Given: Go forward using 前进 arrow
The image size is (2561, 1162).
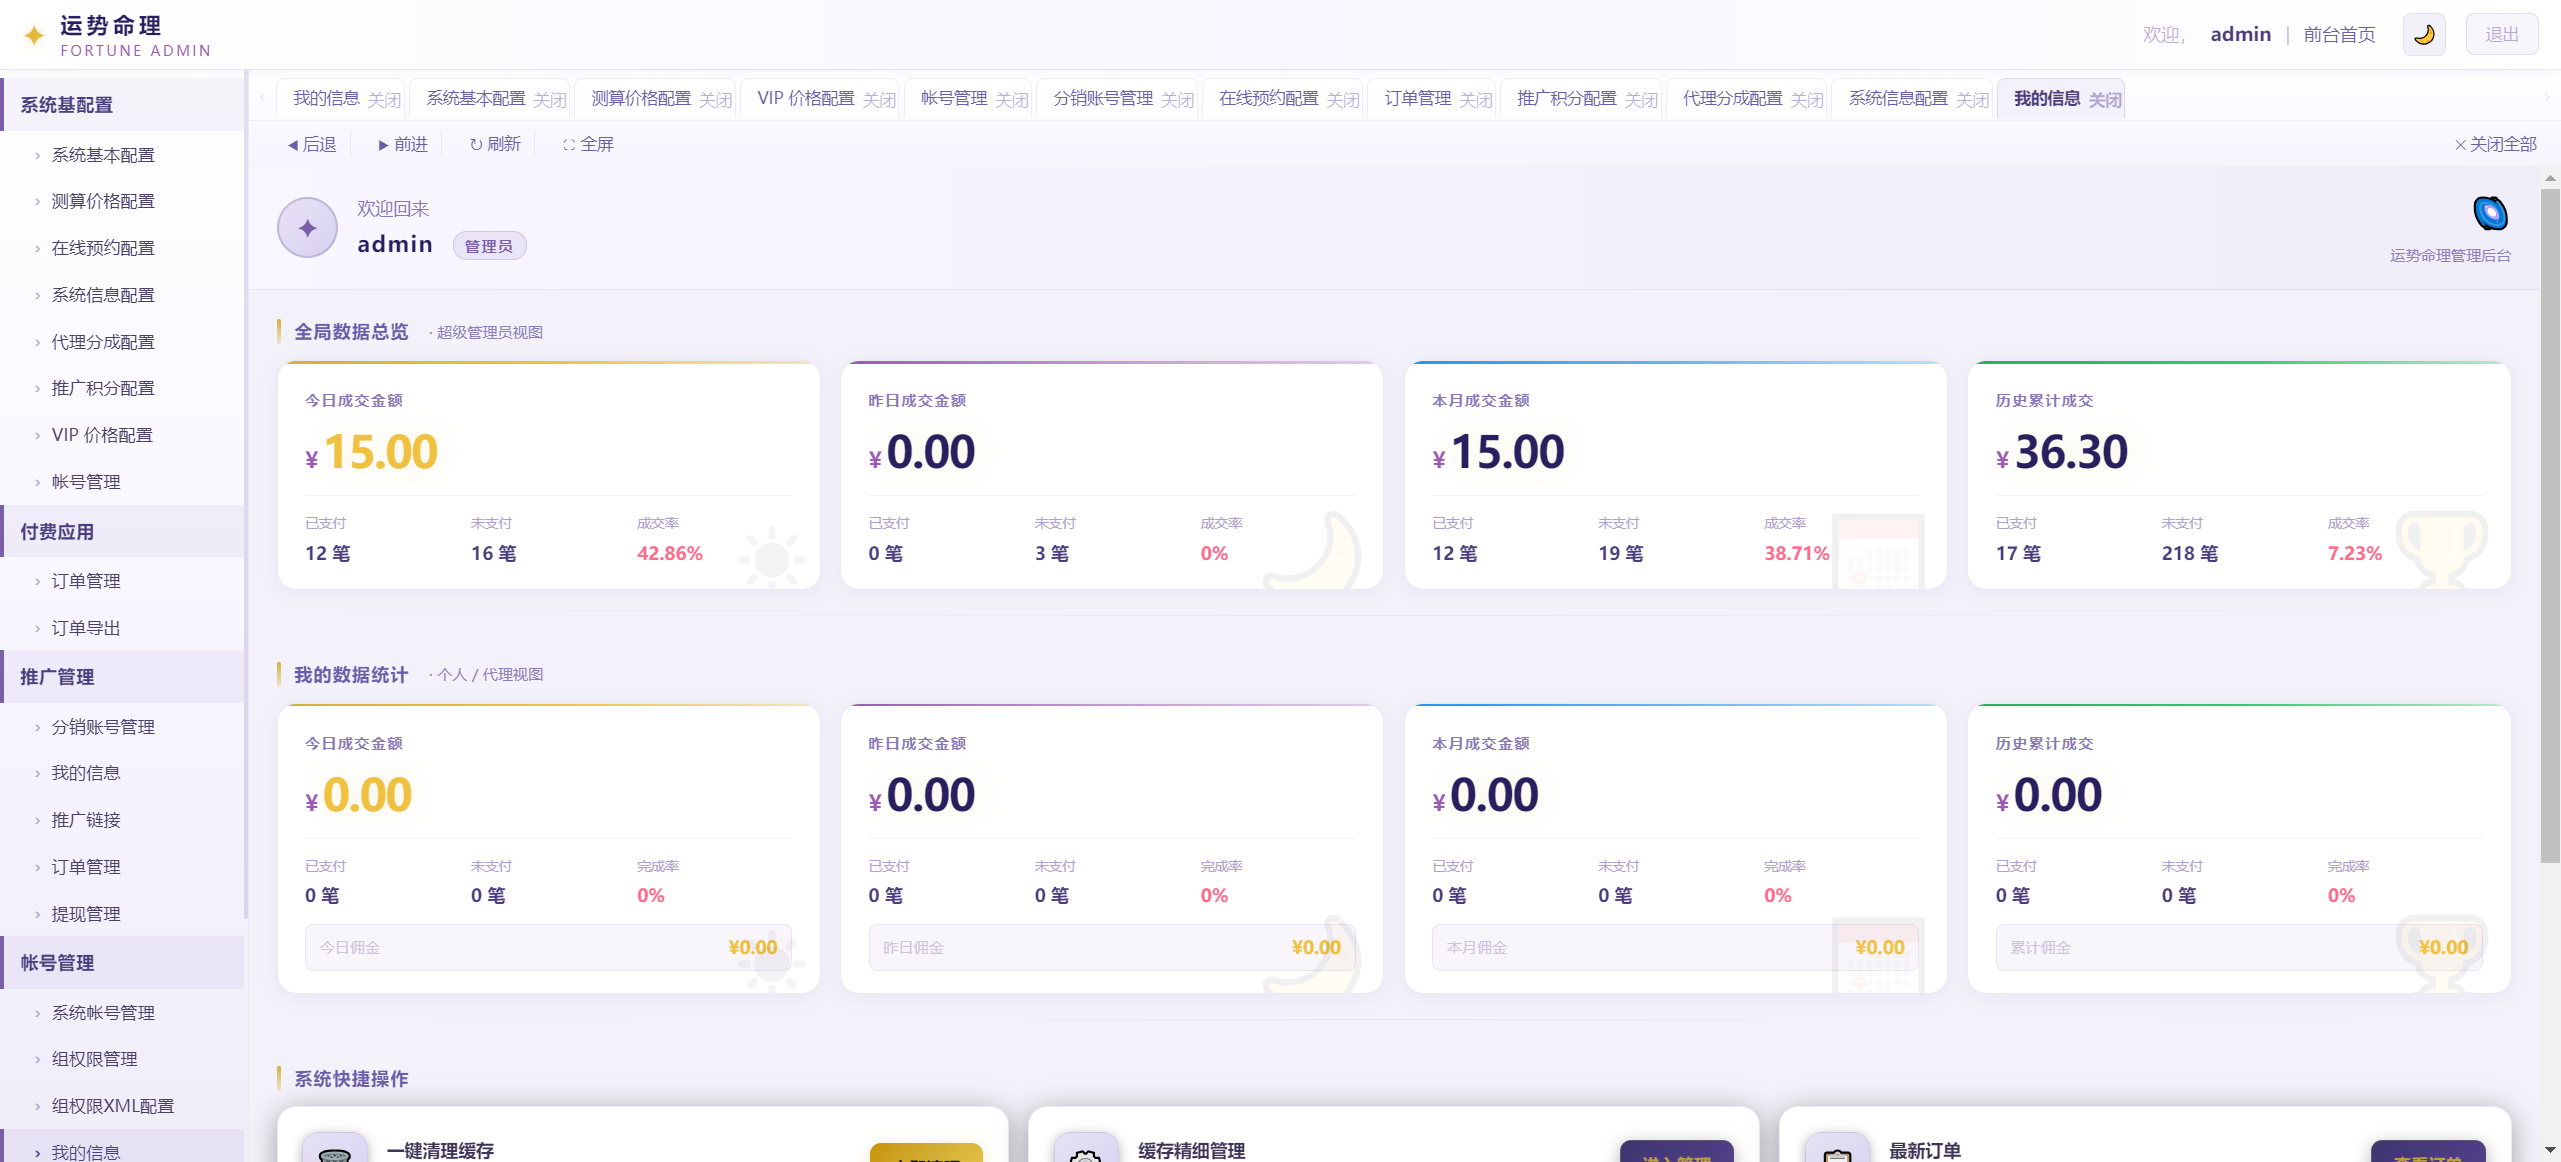Looking at the screenshot, I should [x=403, y=144].
